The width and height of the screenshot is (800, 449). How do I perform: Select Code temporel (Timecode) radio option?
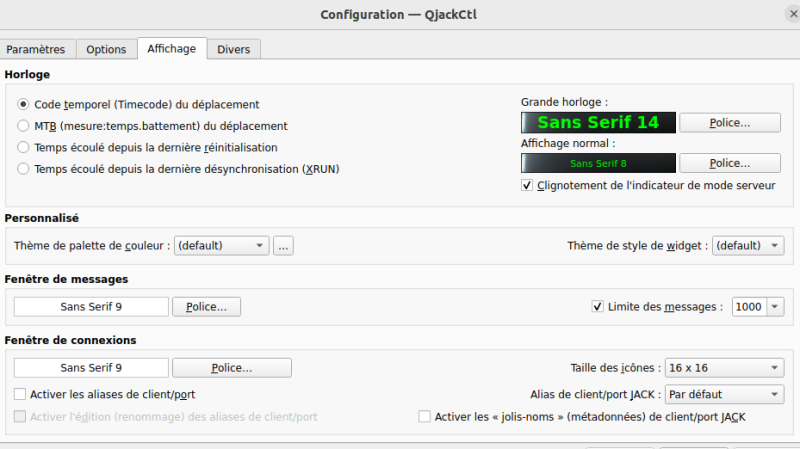click(24, 104)
